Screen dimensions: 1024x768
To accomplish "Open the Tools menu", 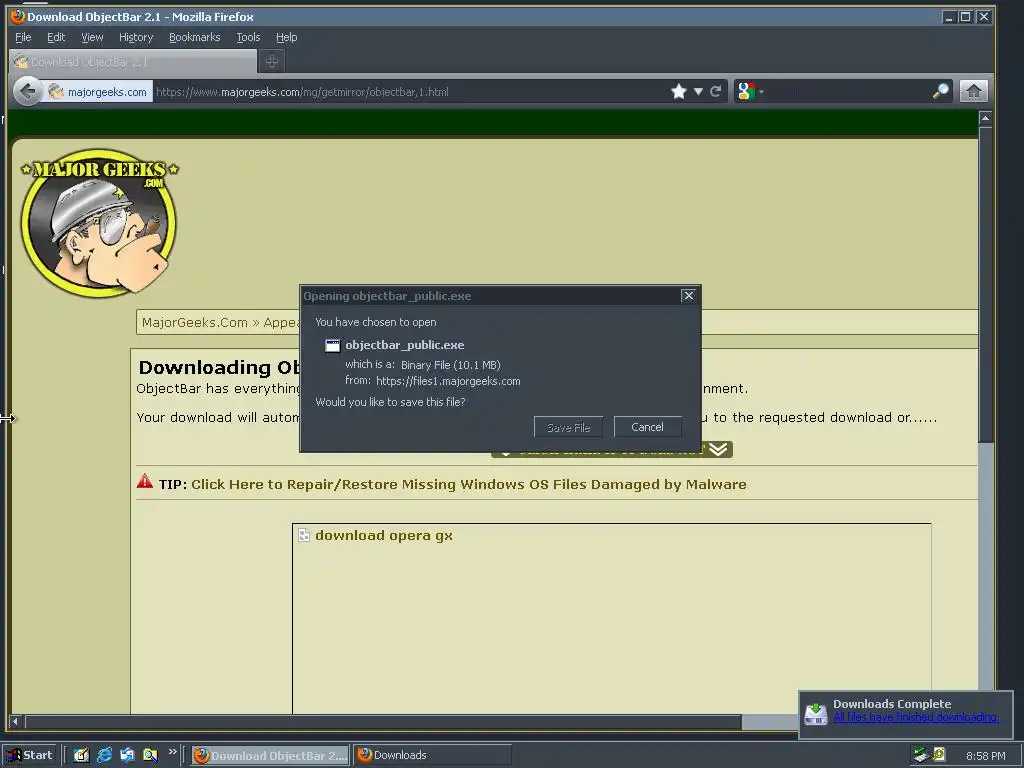I will coord(248,37).
